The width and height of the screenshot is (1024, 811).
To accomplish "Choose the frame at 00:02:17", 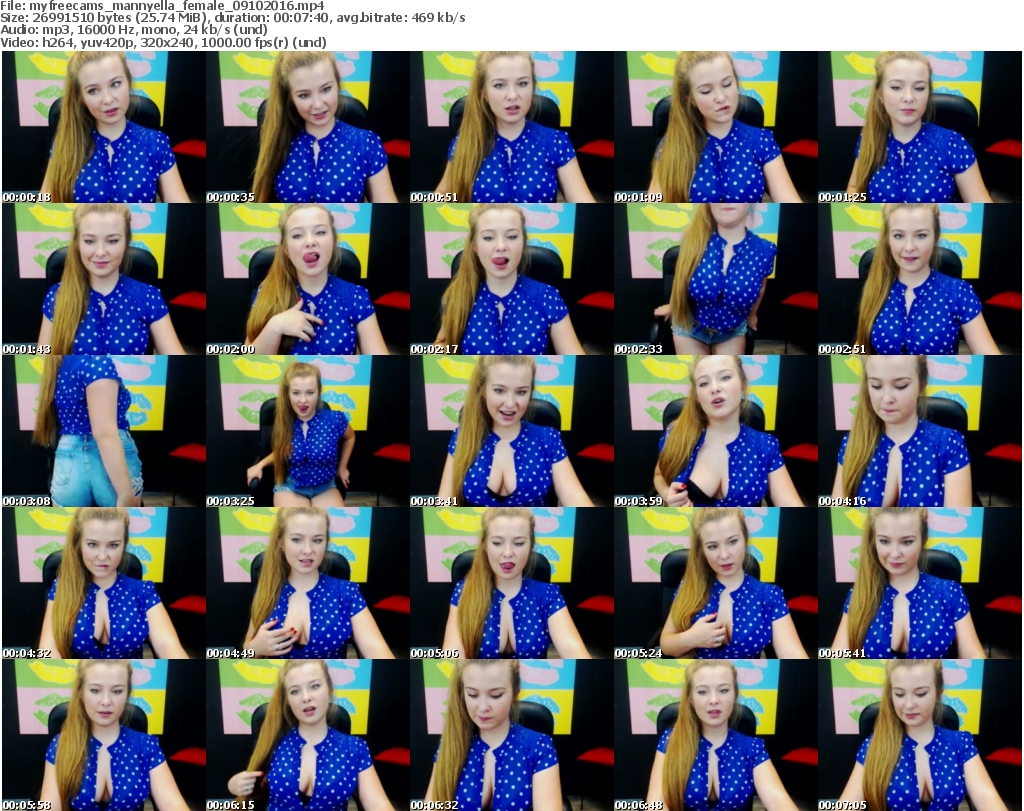I will pyautogui.click(x=511, y=279).
